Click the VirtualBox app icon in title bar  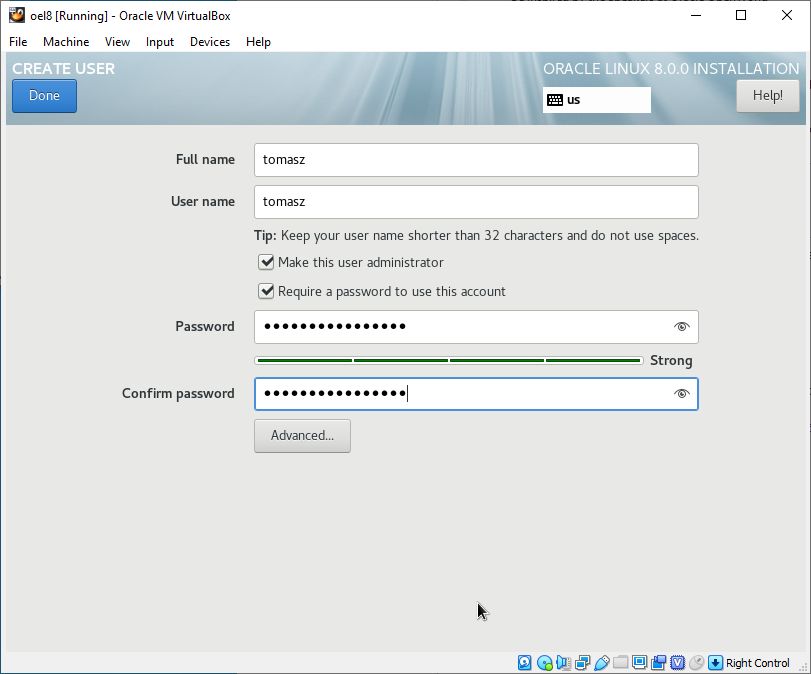(17, 16)
